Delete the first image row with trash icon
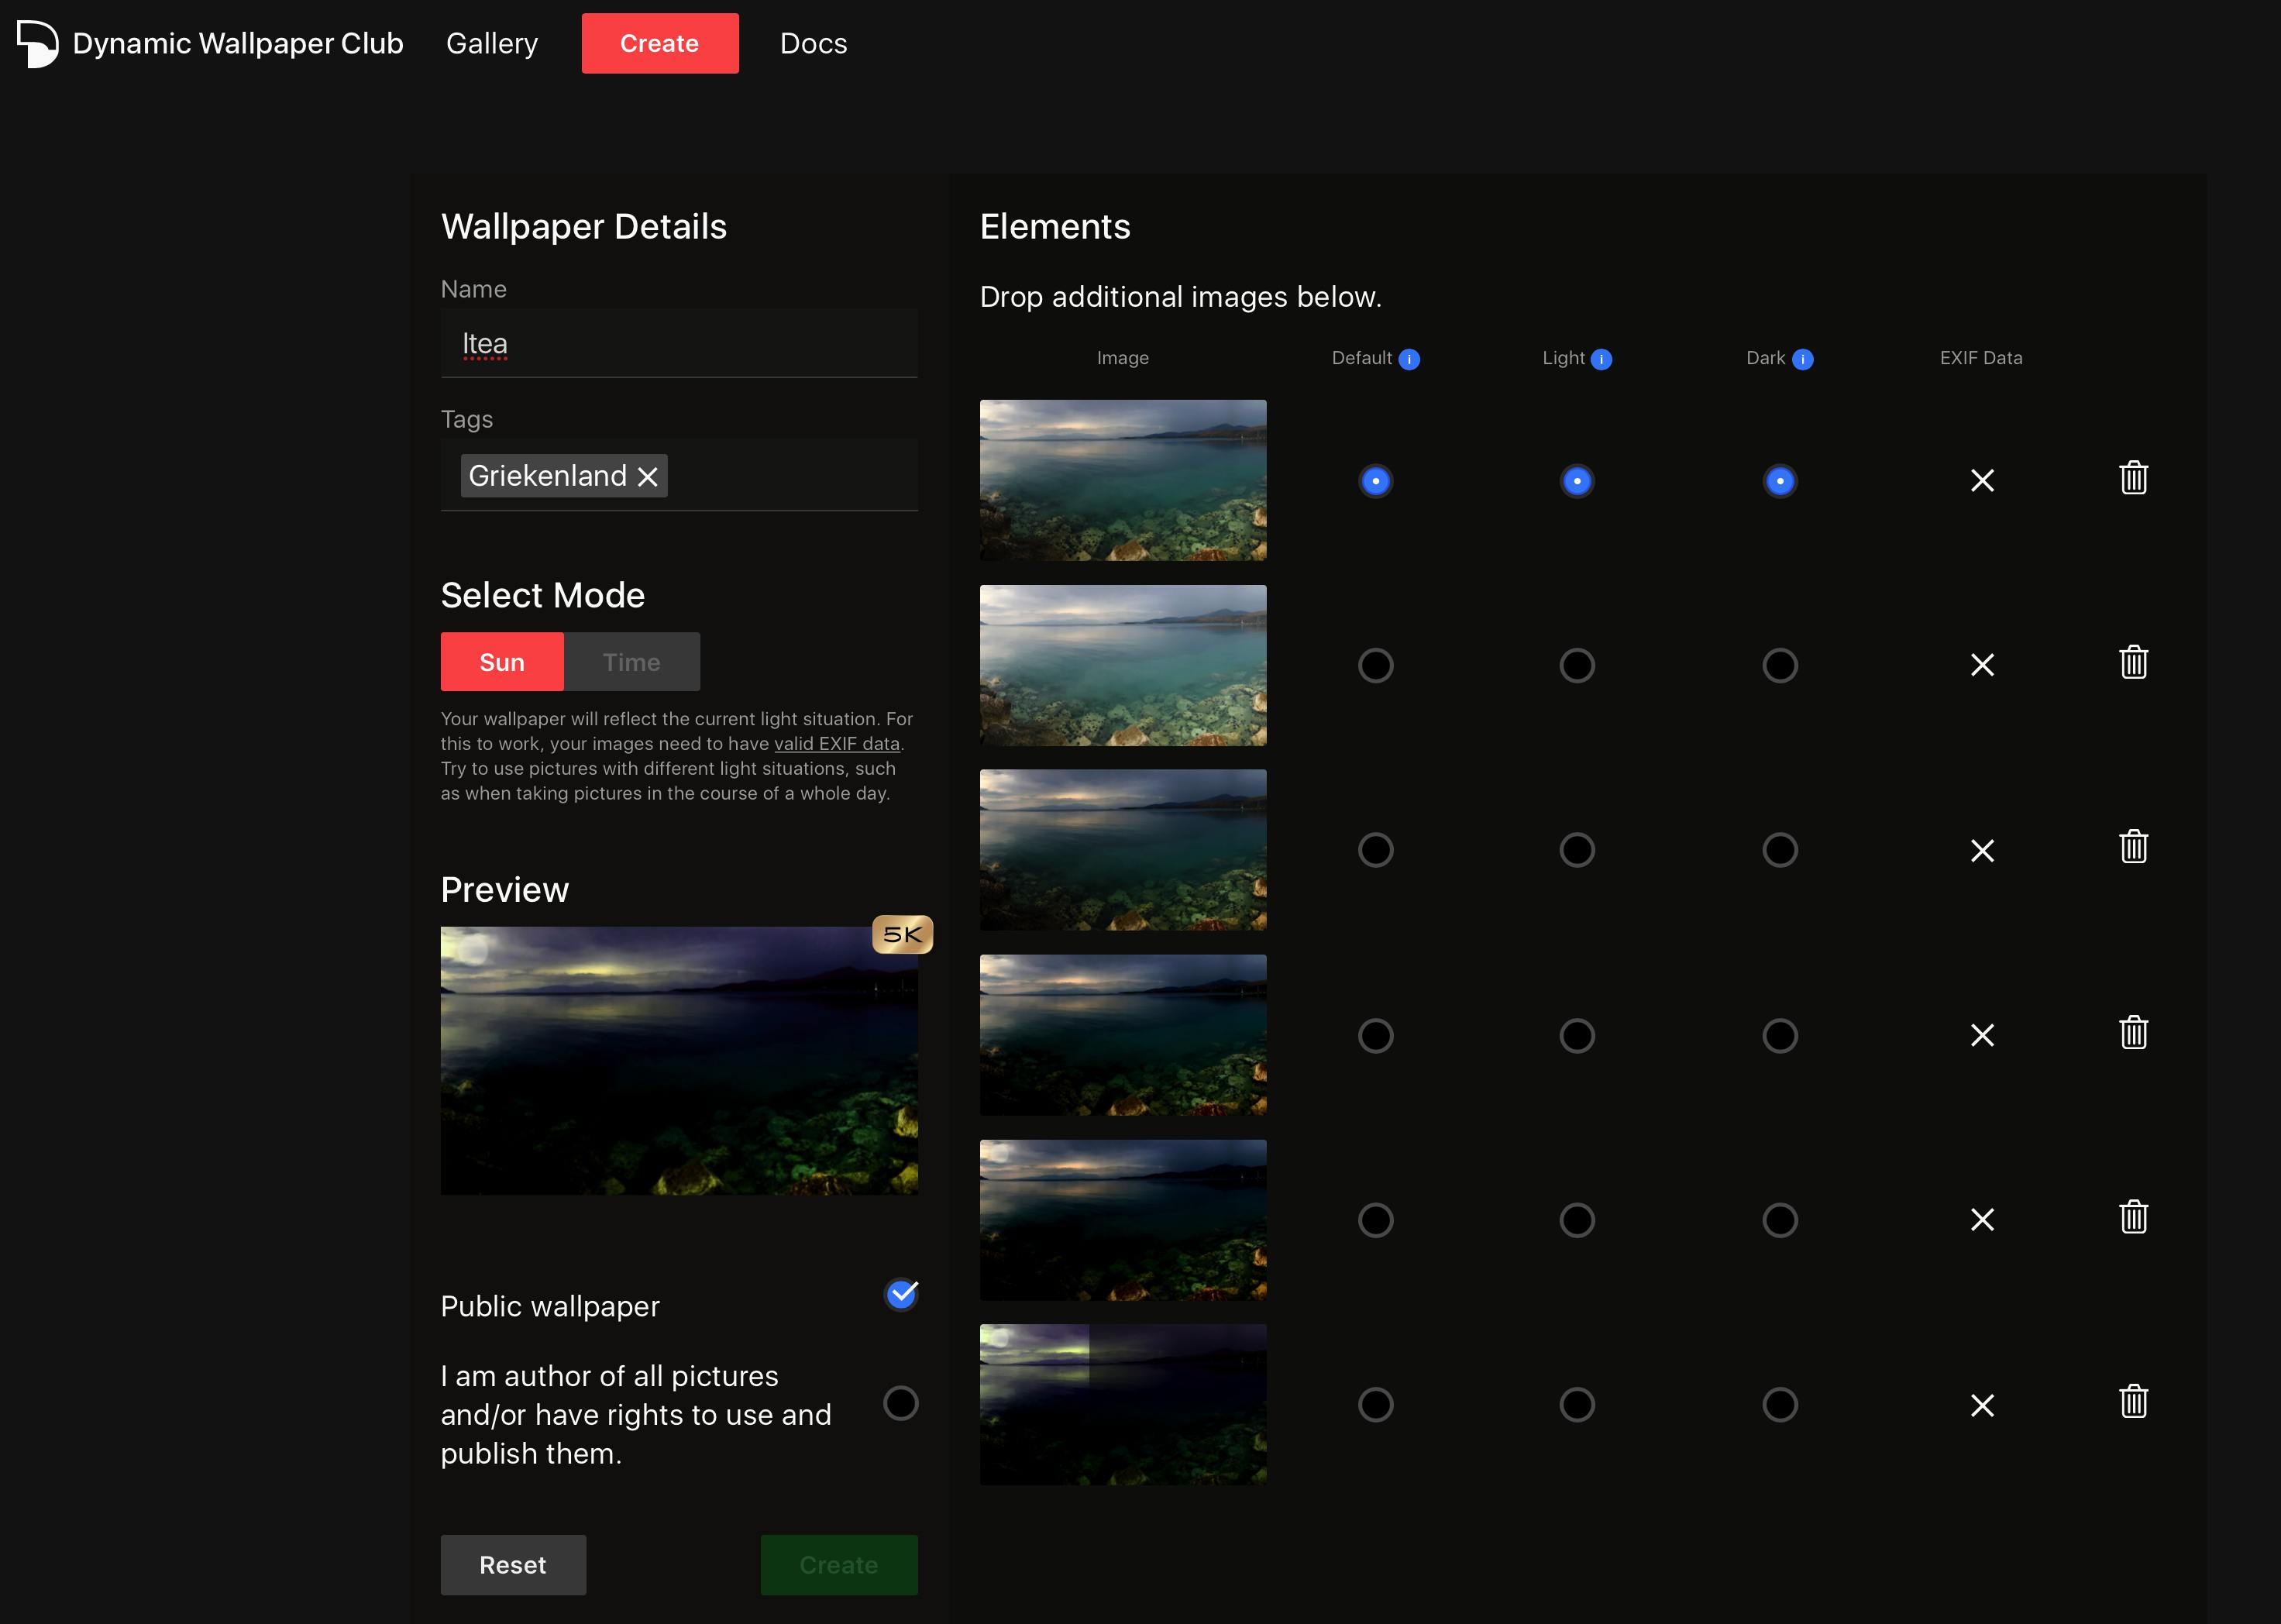Viewport: 2281px width, 1624px height. point(2133,478)
